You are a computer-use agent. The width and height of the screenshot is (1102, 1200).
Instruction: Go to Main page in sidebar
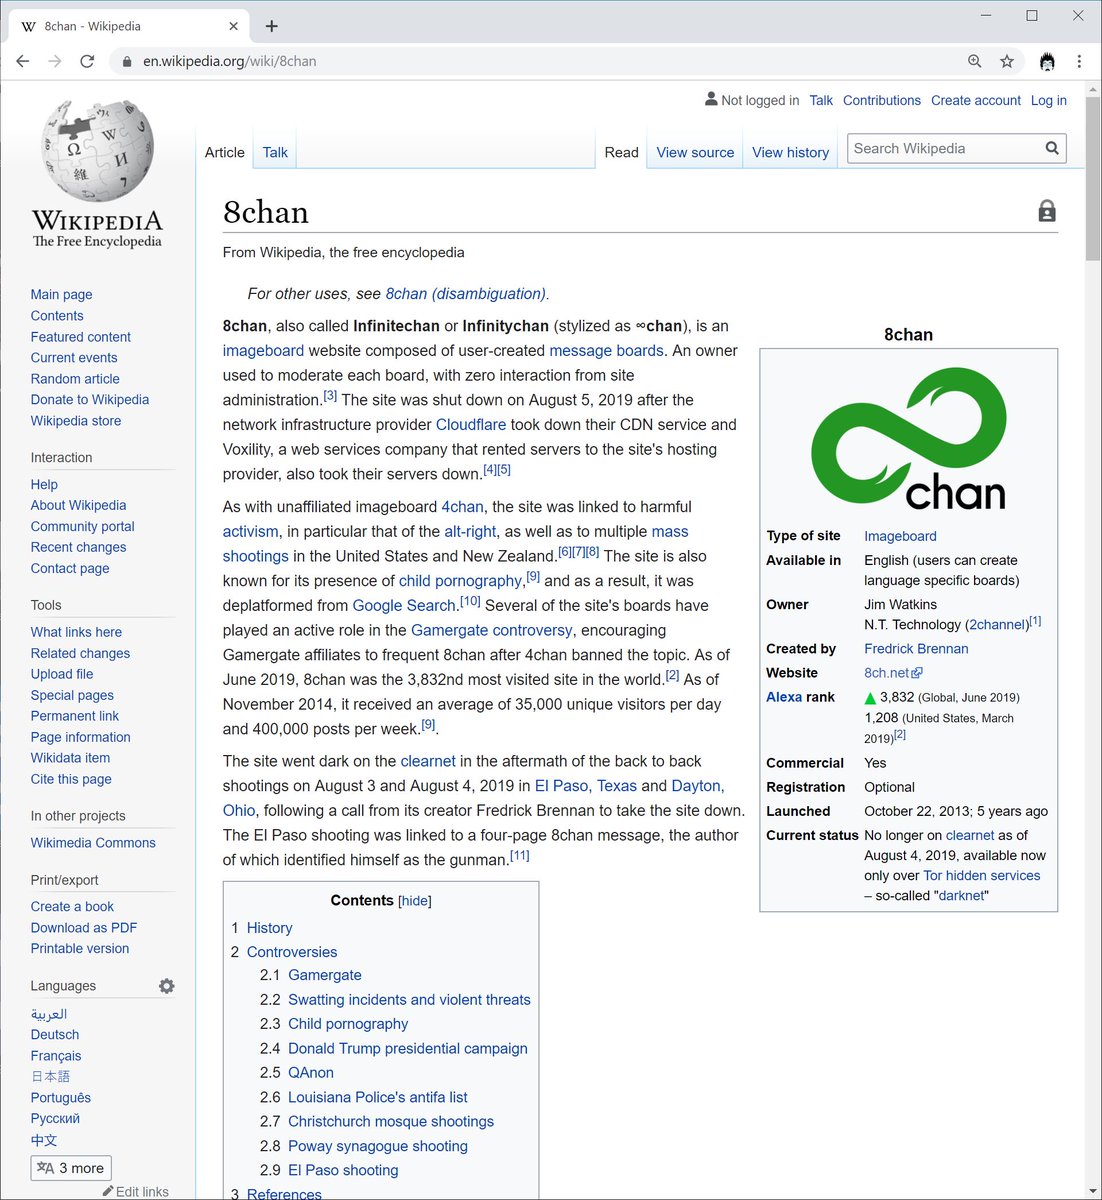point(61,294)
